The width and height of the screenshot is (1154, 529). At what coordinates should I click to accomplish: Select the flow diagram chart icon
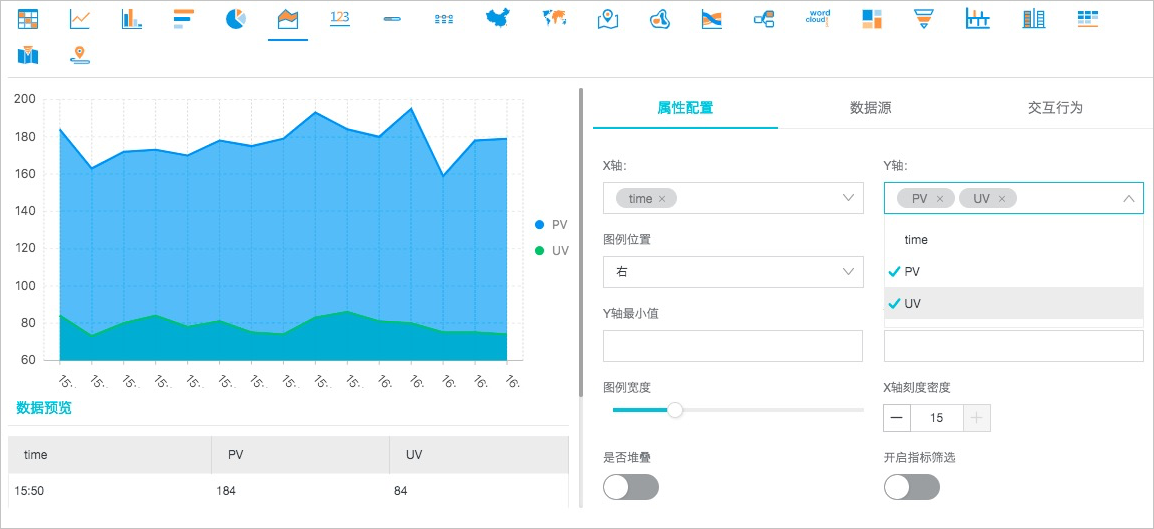[444, 18]
